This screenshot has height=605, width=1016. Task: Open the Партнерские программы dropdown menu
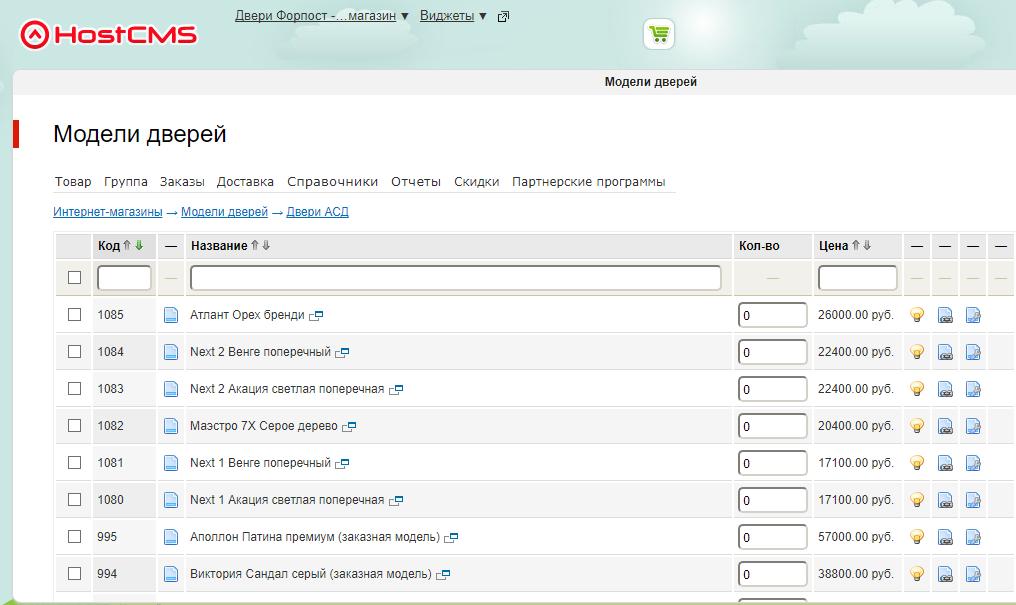point(588,182)
